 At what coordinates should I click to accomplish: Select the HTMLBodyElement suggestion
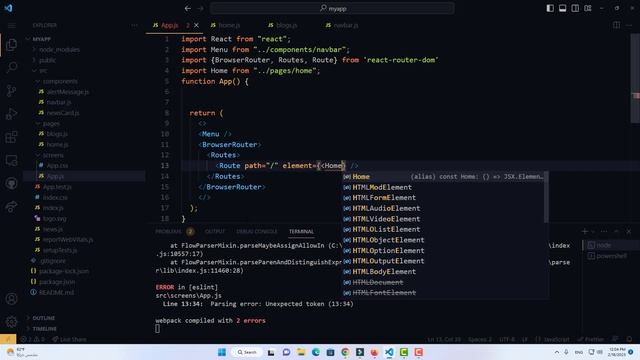443,272
